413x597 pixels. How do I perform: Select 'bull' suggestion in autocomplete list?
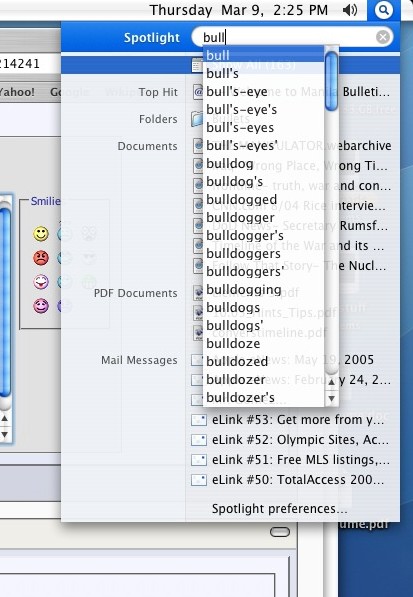pos(263,55)
